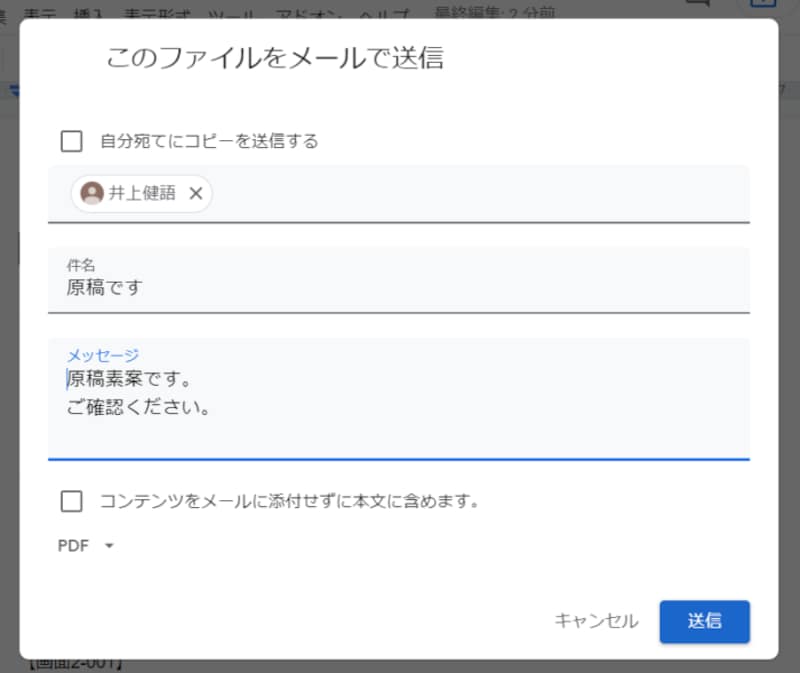Click the dropdown arrow next to PDF
Image resolution: width=800 pixels, height=673 pixels.
110,545
